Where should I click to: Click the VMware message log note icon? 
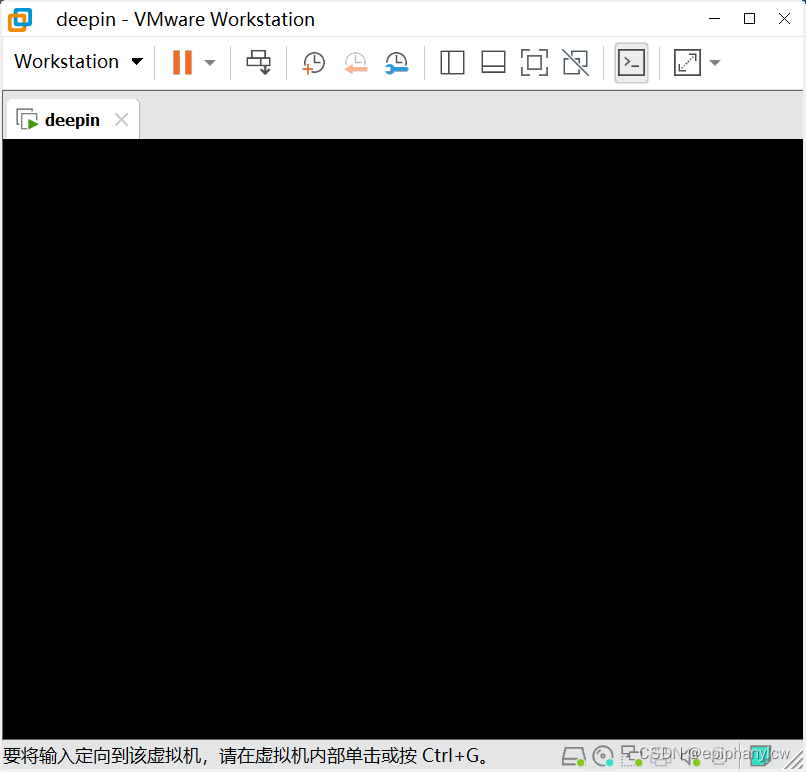(x=763, y=756)
